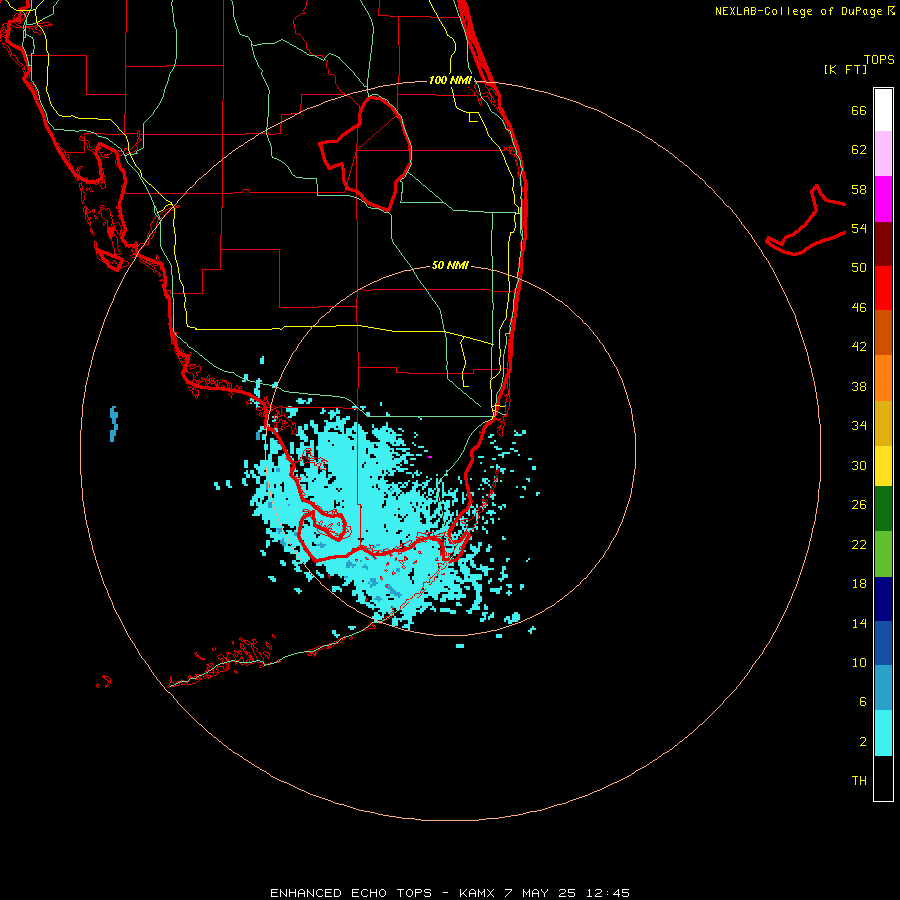Click the legend value 10
The image size is (900, 900).
859,662
